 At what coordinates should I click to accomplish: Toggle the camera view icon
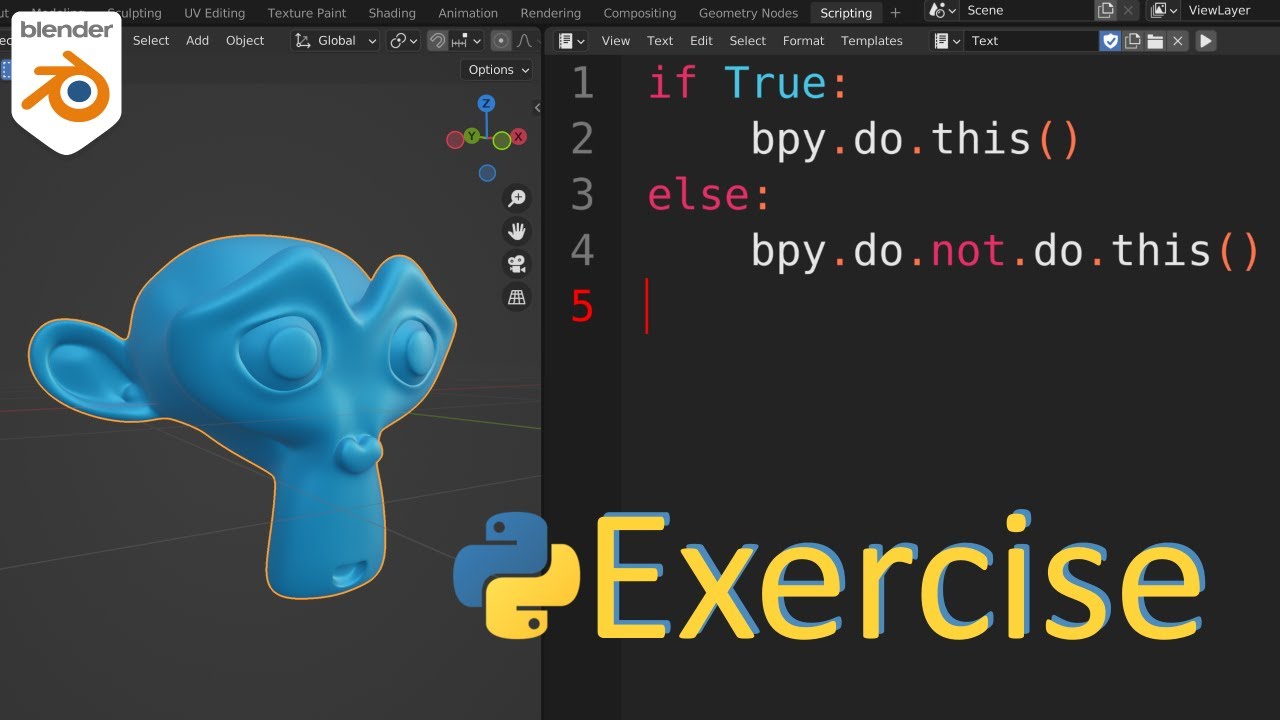point(517,264)
